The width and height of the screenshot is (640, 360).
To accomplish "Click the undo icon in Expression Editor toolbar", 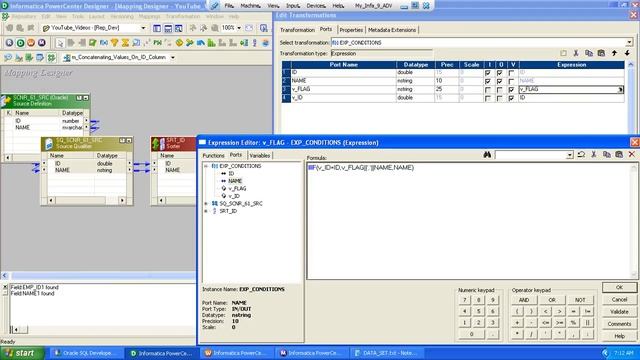I will (581, 155).
